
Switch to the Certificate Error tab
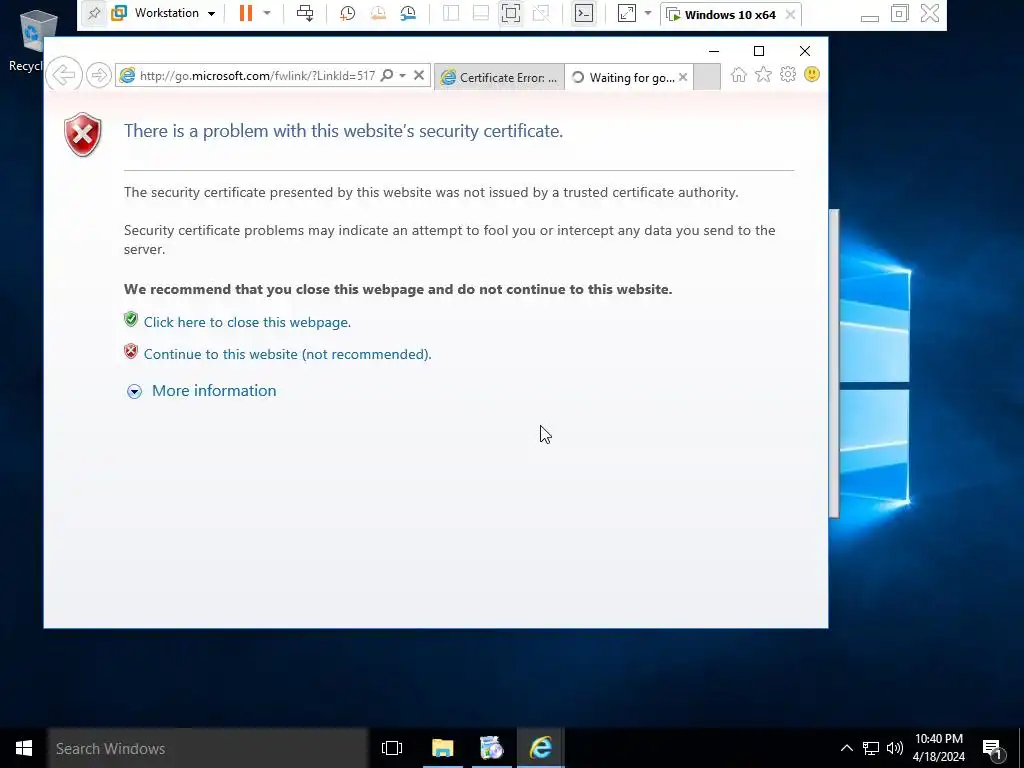click(500, 77)
